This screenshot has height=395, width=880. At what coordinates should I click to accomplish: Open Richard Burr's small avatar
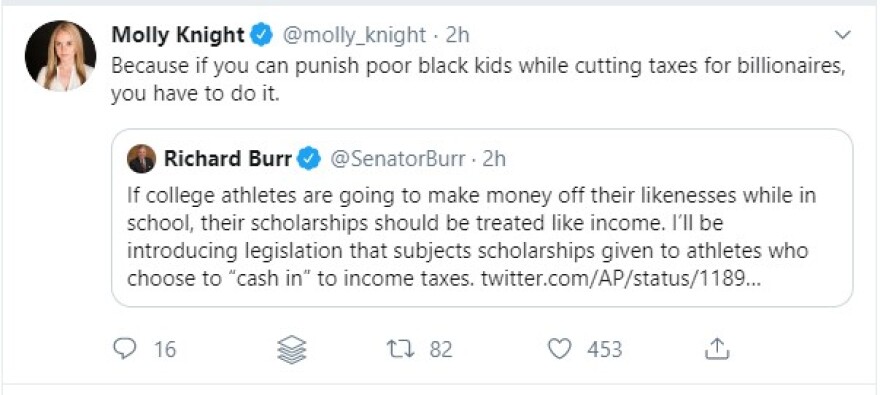pos(141,159)
